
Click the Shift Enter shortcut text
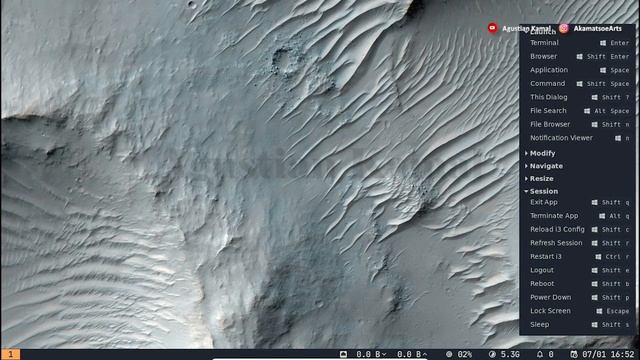tap(608, 57)
